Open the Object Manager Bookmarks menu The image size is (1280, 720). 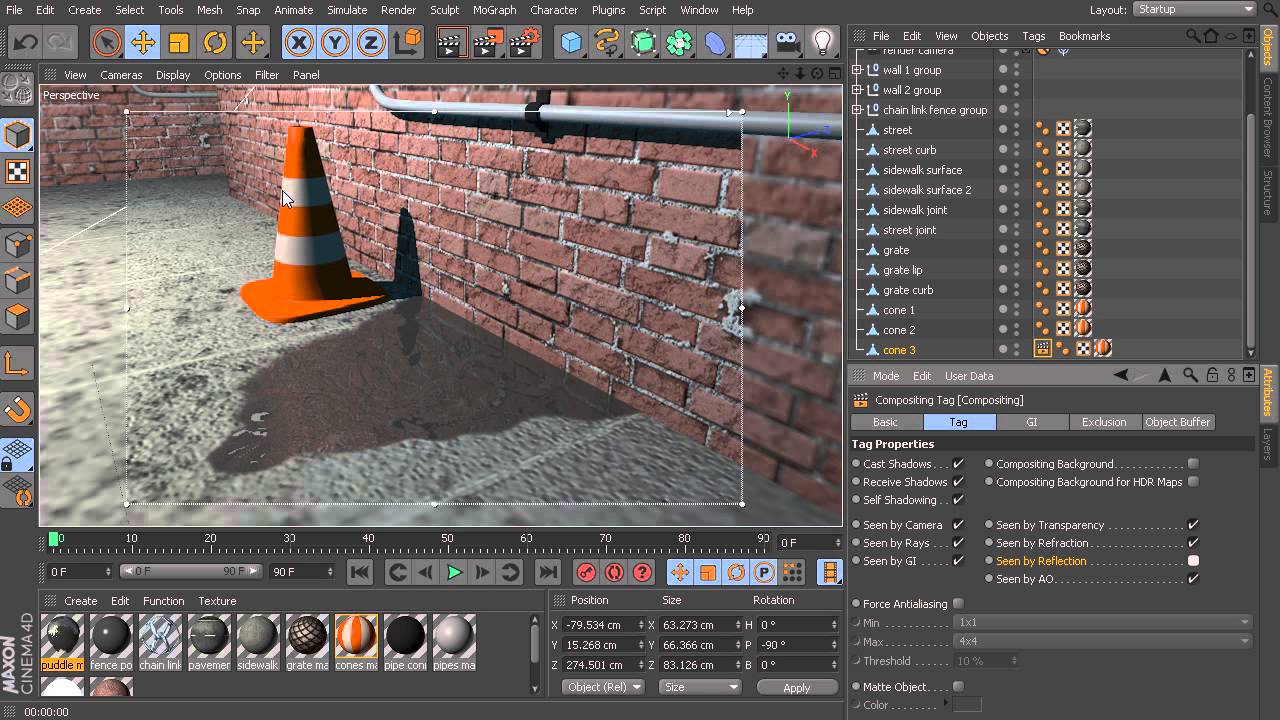pos(1084,36)
